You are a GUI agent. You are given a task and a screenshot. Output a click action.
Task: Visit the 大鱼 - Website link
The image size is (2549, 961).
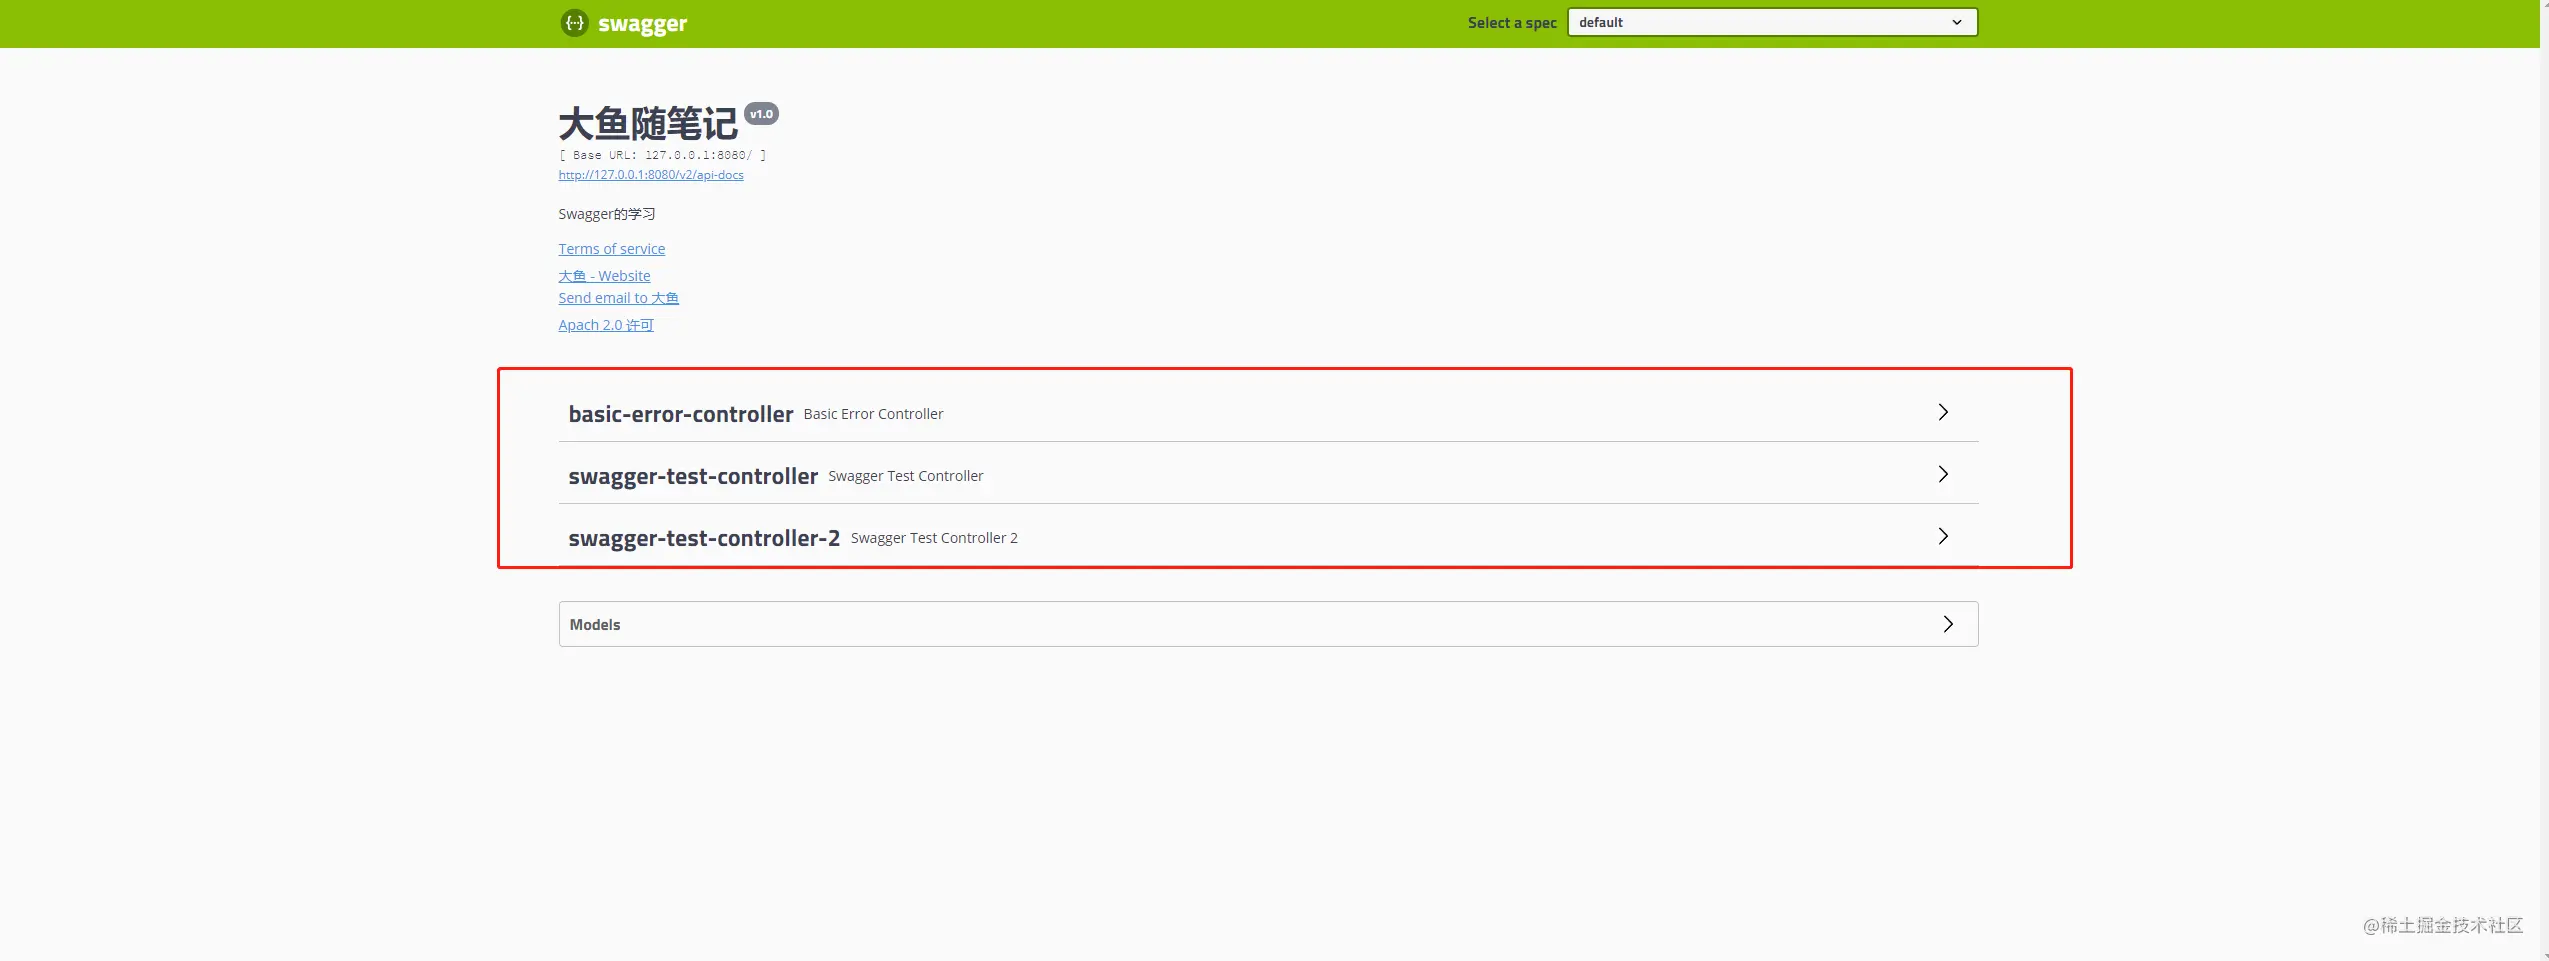pos(604,276)
